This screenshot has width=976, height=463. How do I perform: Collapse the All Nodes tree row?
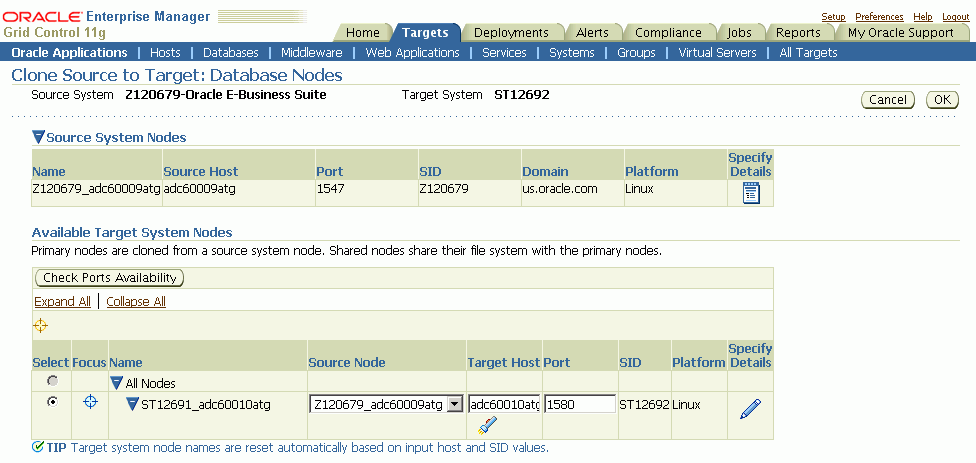(x=116, y=383)
